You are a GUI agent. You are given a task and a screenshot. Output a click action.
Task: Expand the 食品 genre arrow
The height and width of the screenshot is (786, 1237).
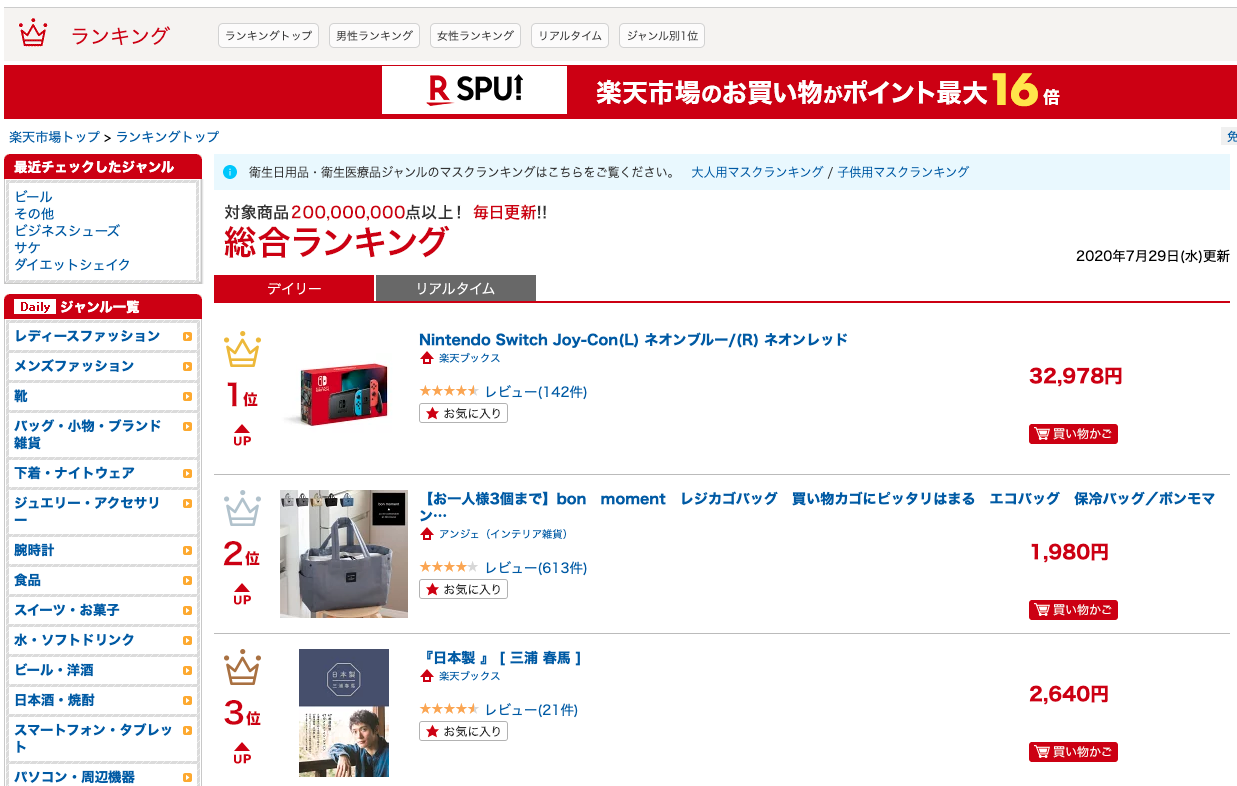[187, 580]
